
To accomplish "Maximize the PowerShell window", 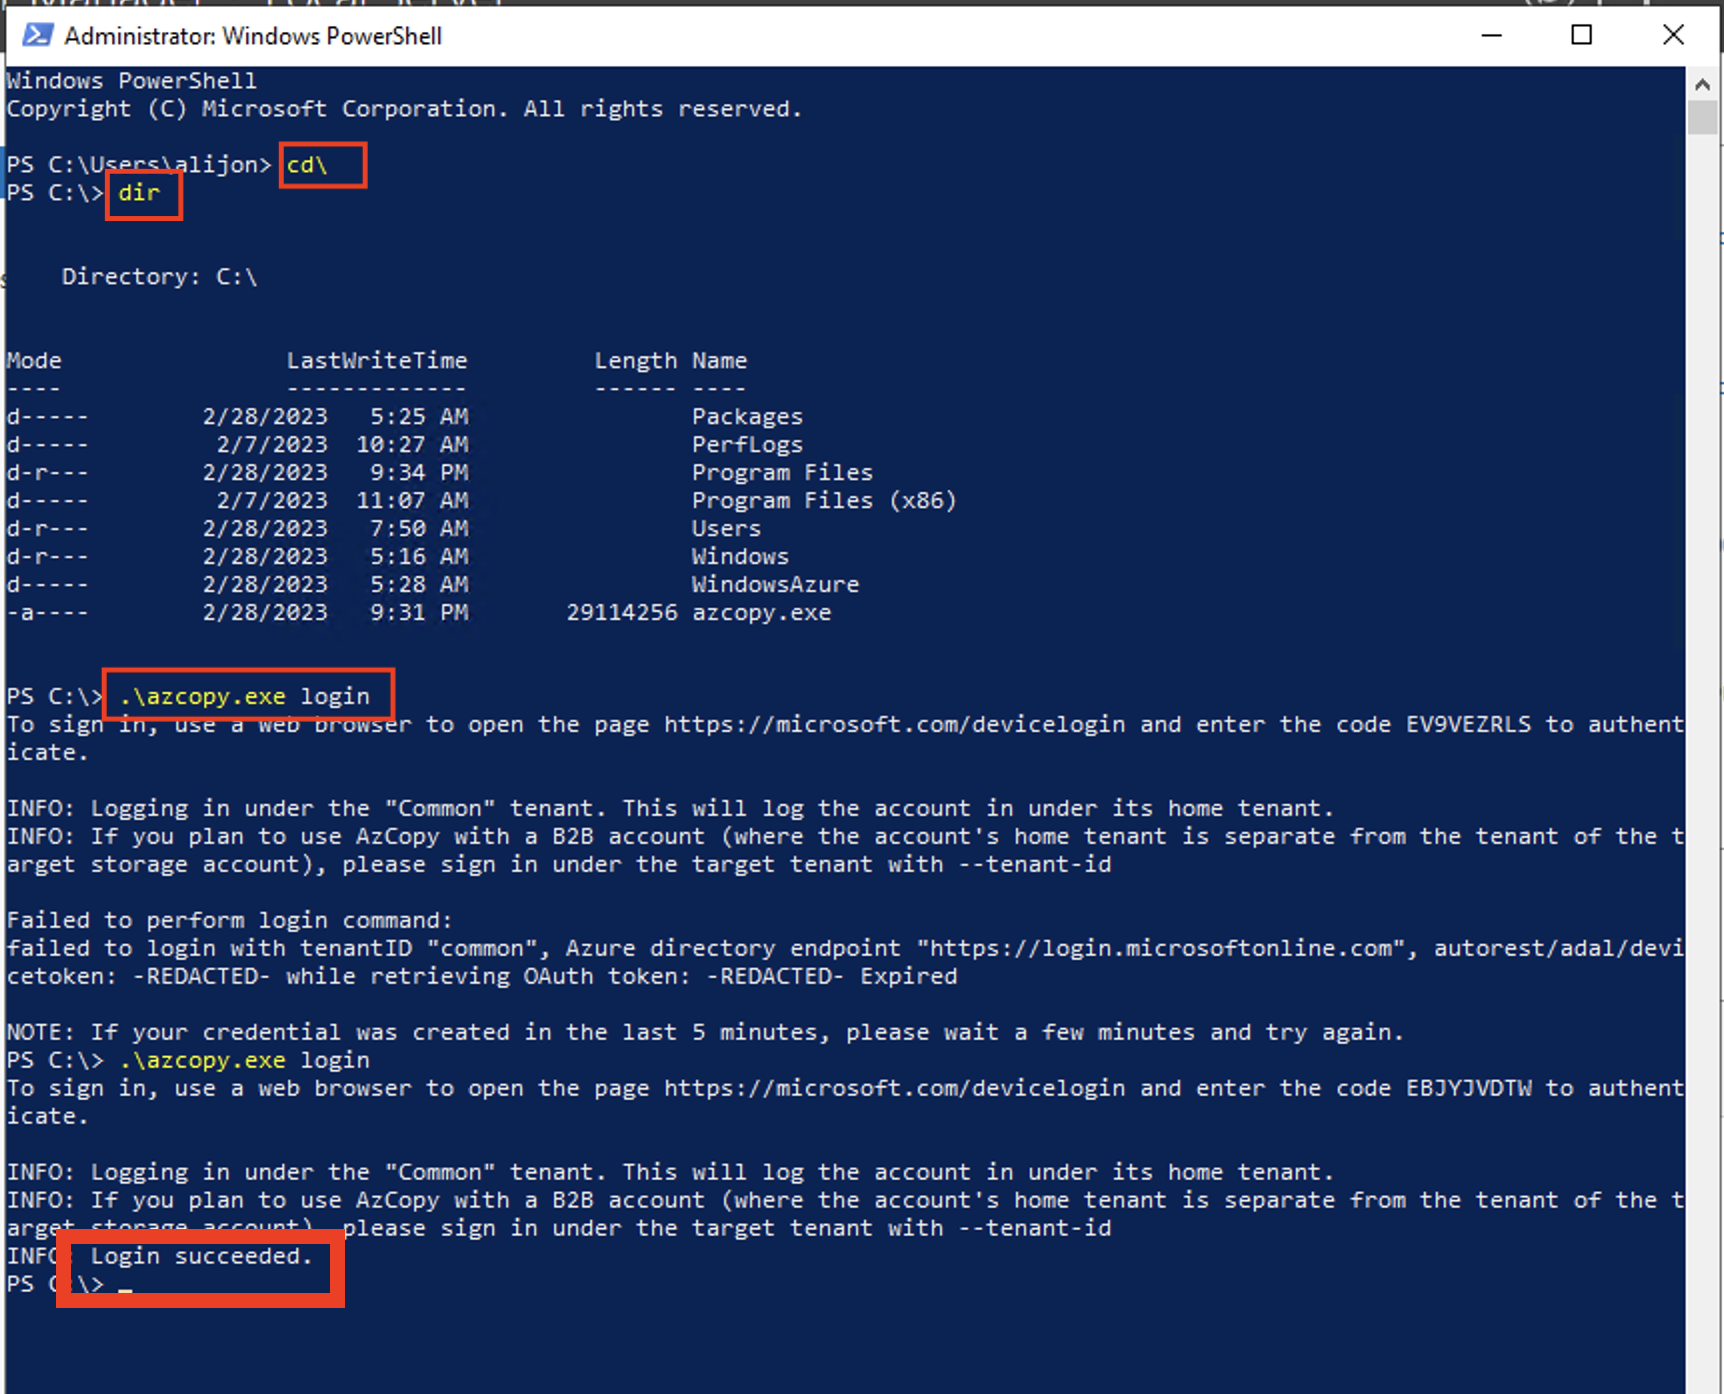I will coord(1582,35).
